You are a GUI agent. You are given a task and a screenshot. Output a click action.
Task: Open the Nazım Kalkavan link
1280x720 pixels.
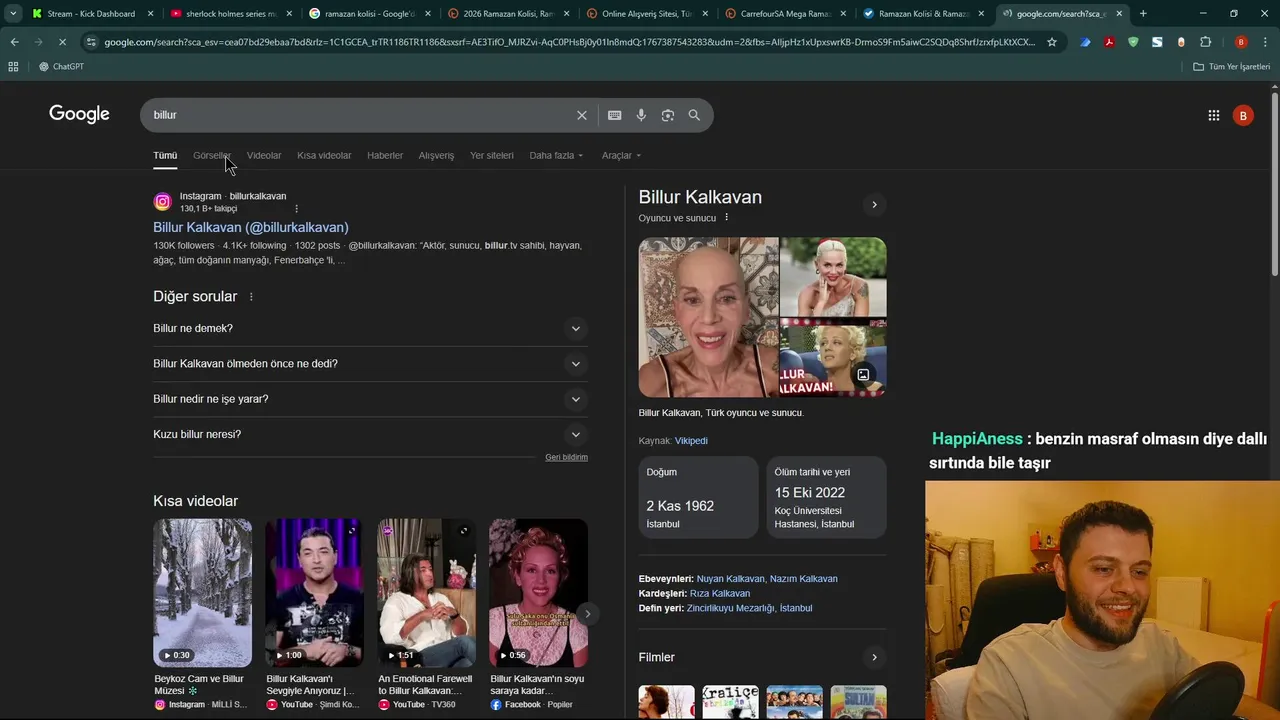[804, 579]
